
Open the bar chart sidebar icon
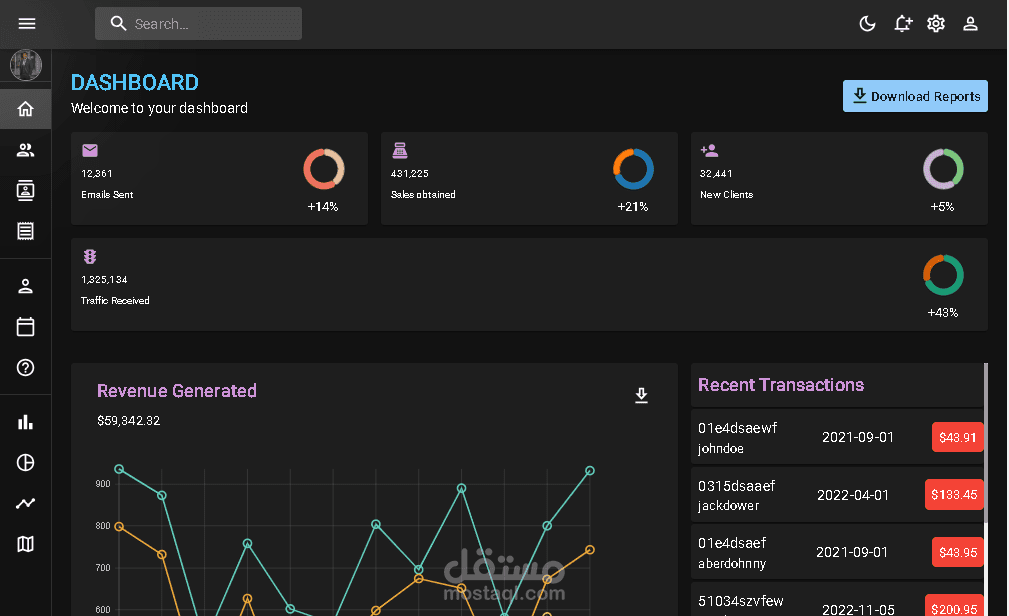point(26,422)
